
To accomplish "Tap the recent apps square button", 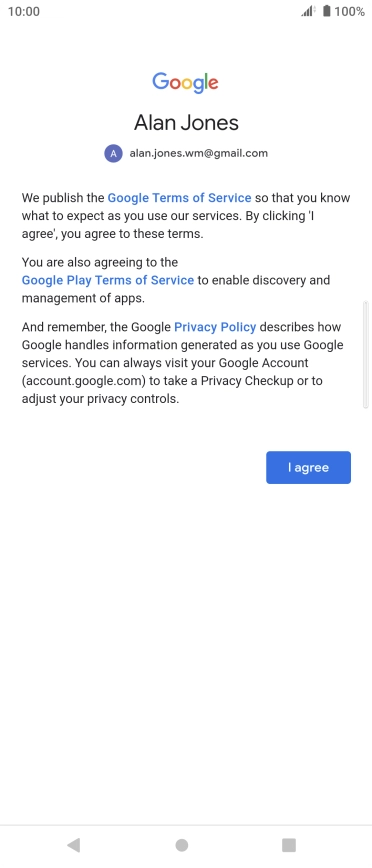I will (x=289, y=845).
